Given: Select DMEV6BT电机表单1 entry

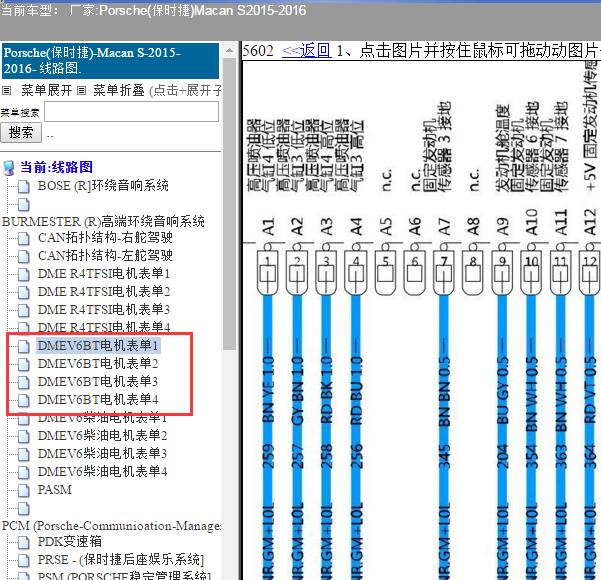Looking at the screenshot, I should (x=98, y=345).
